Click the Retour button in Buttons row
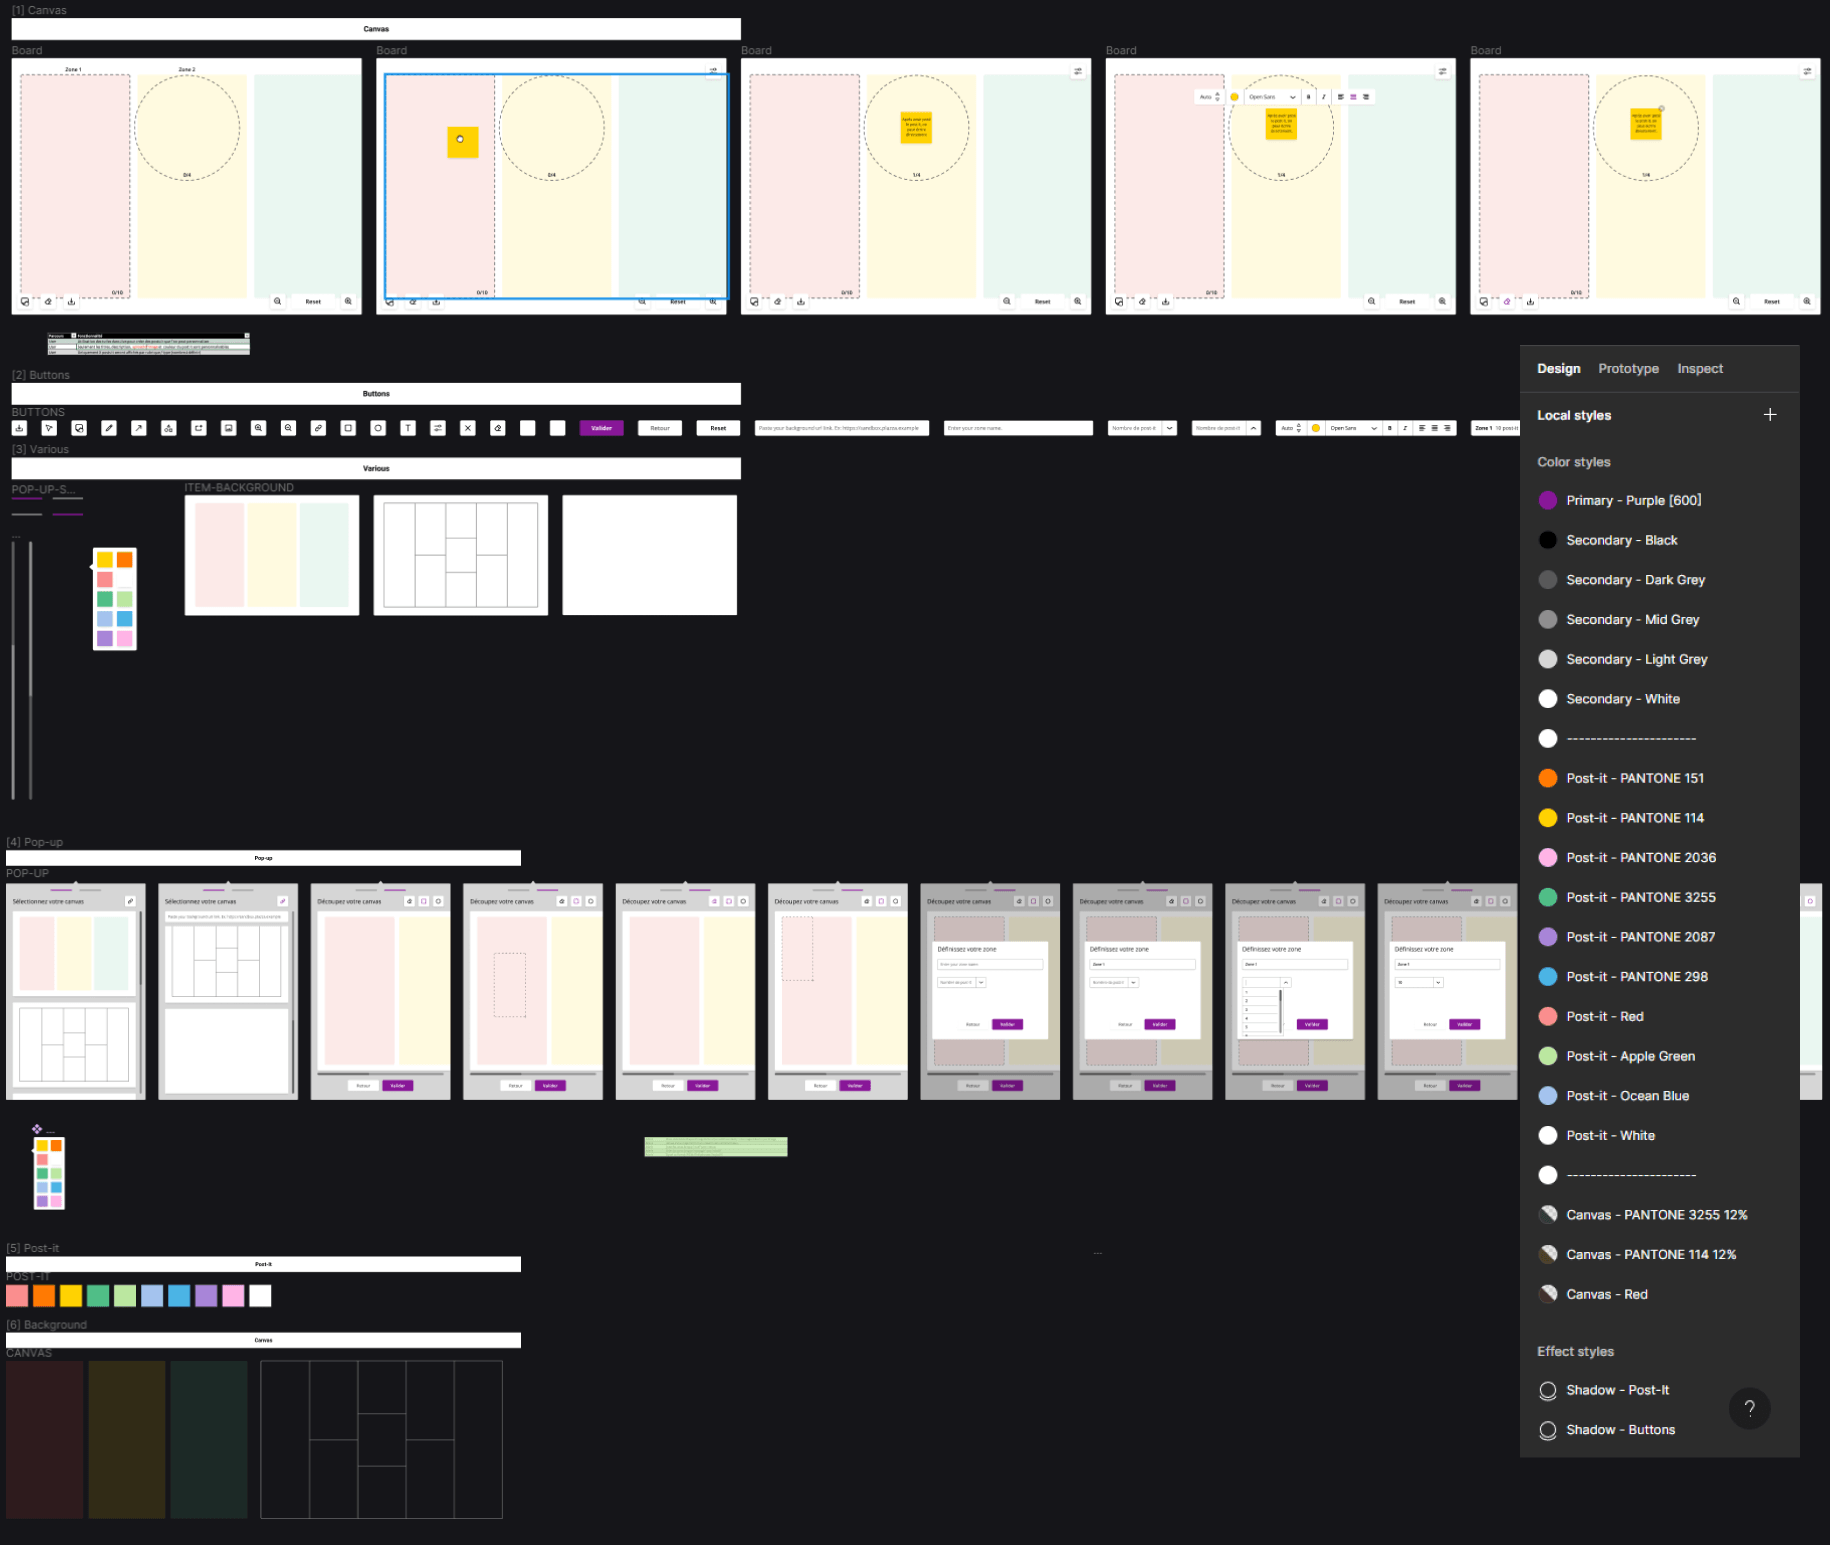The image size is (1830, 1545). coord(660,428)
